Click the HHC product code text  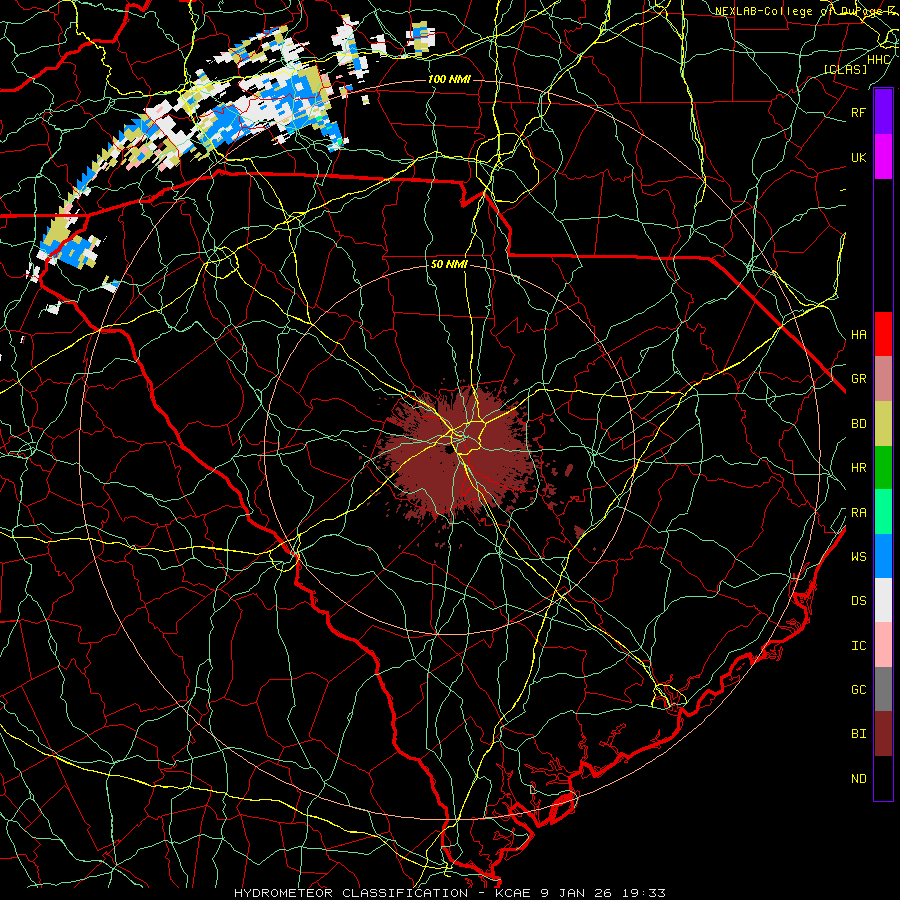point(878,60)
